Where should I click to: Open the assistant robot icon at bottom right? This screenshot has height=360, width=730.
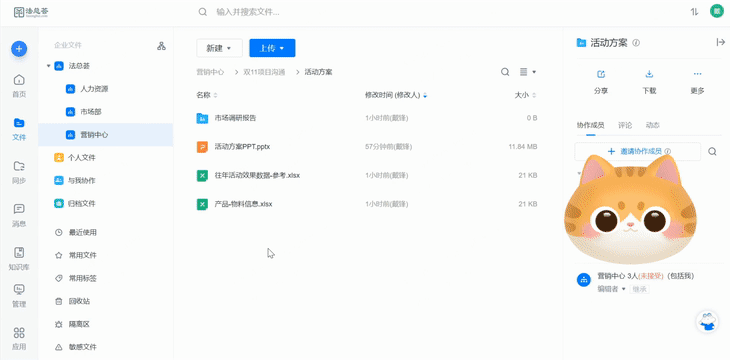tap(708, 321)
